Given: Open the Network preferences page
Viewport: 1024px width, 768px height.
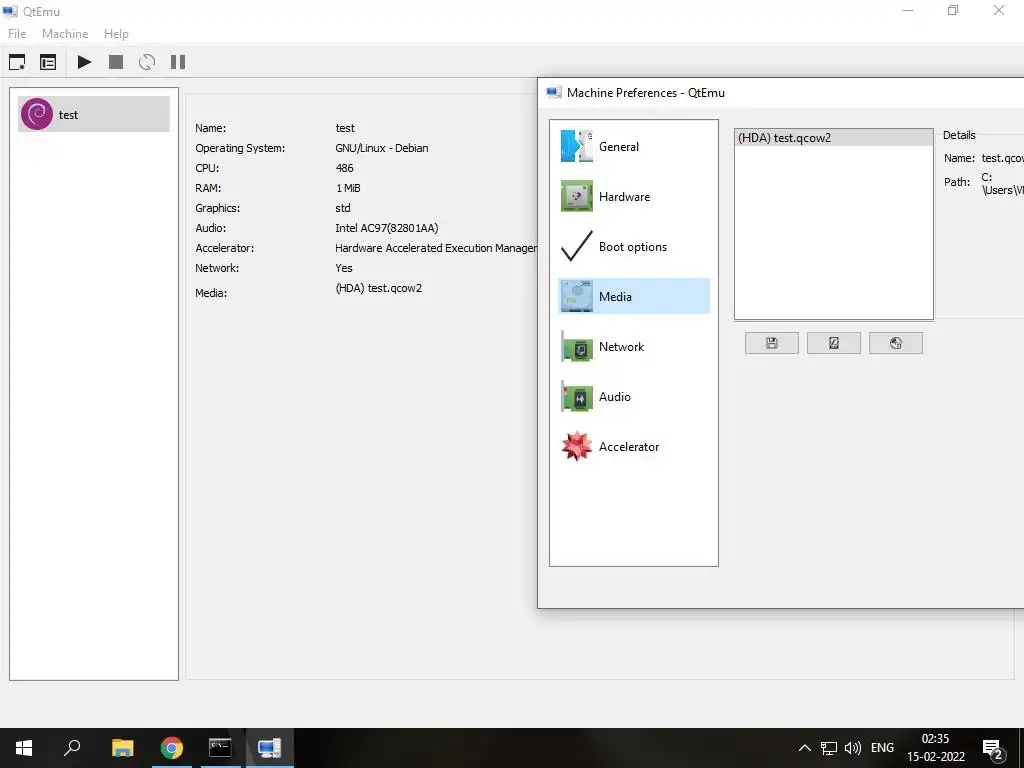Looking at the screenshot, I should (634, 346).
